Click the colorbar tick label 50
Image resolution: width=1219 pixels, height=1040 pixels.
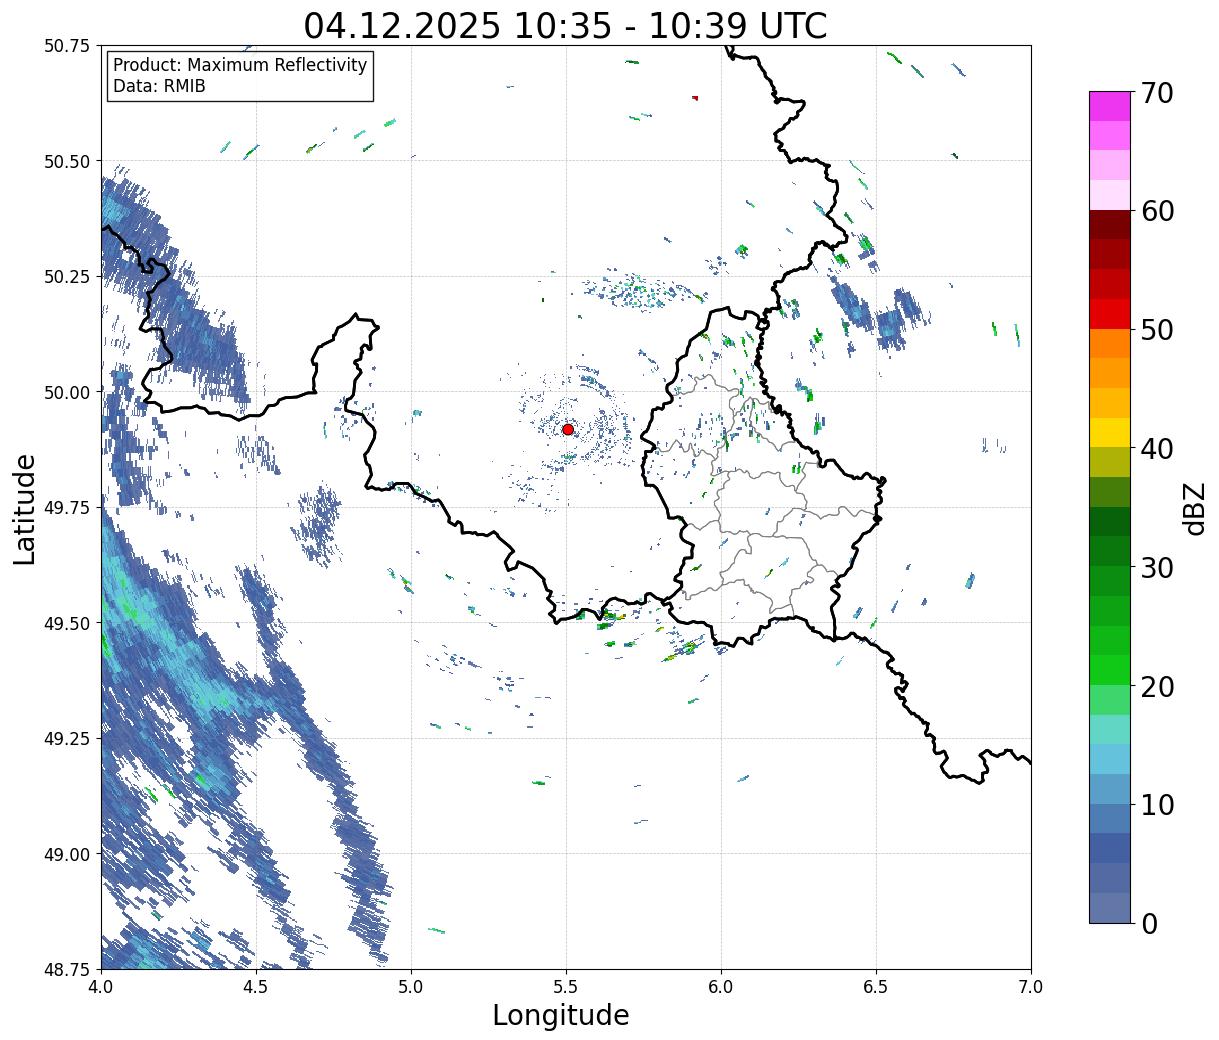[1156, 330]
